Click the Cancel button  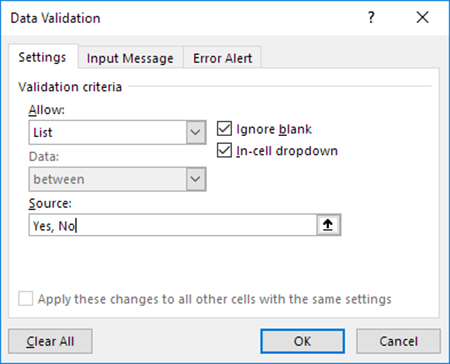[398, 341]
